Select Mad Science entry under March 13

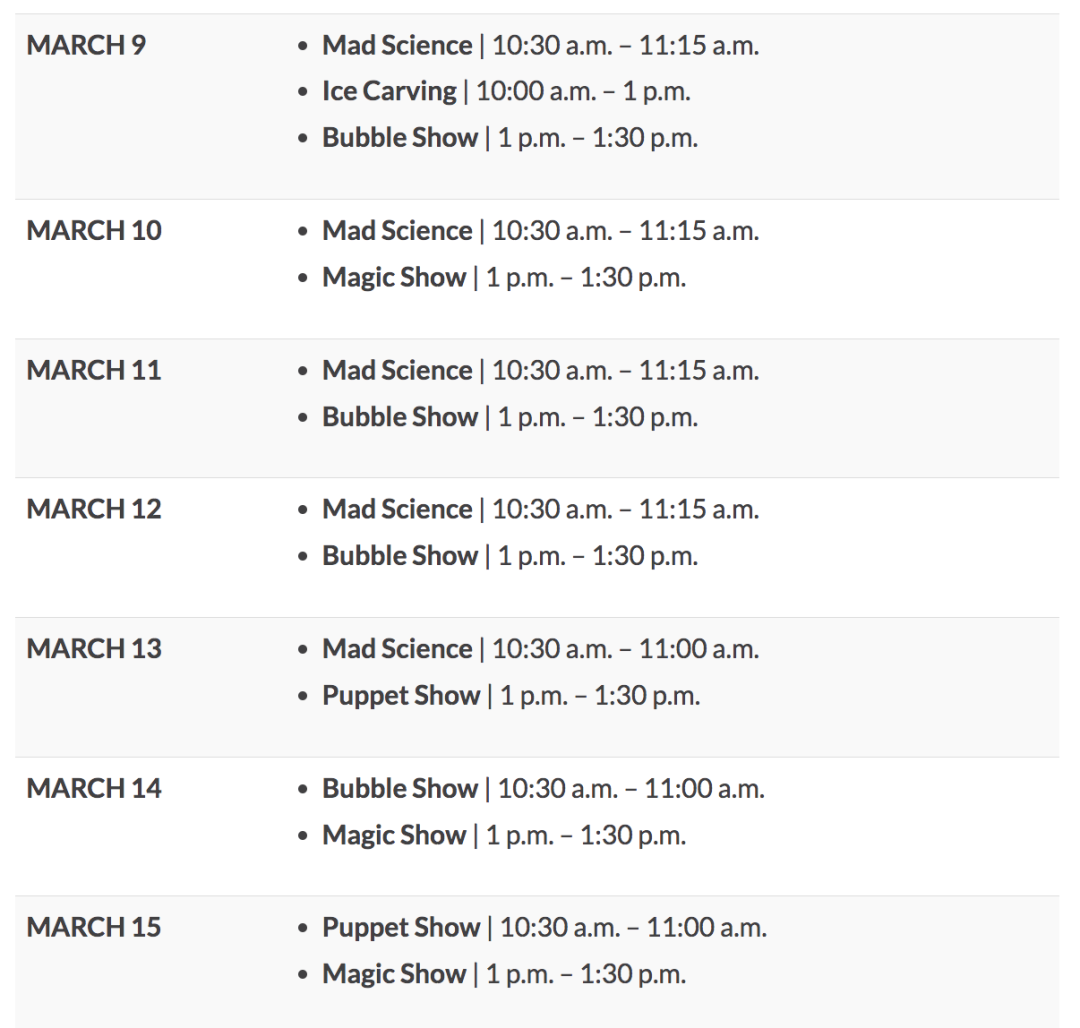tap(396, 648)
